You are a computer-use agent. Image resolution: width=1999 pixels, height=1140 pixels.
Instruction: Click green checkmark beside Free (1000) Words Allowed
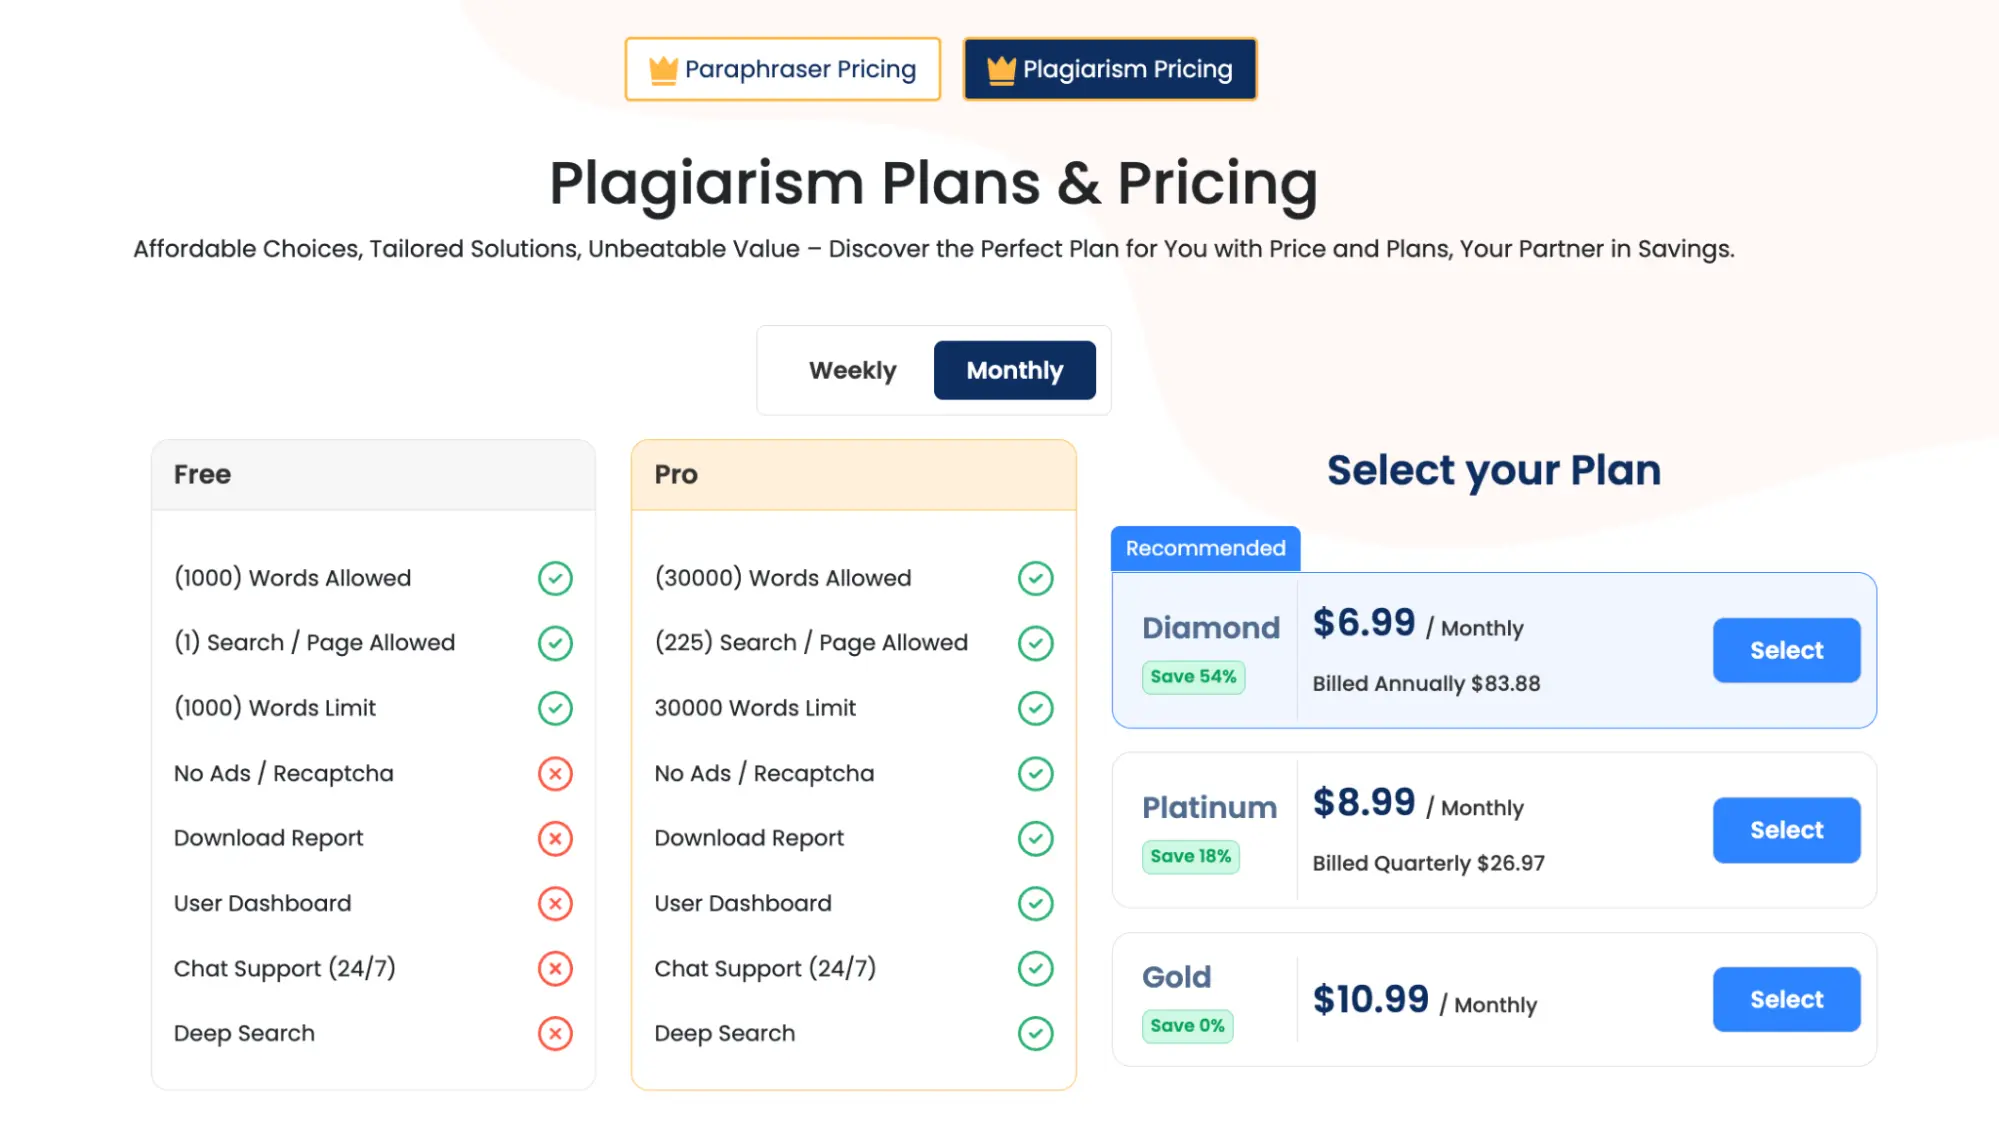pos(555,578)
